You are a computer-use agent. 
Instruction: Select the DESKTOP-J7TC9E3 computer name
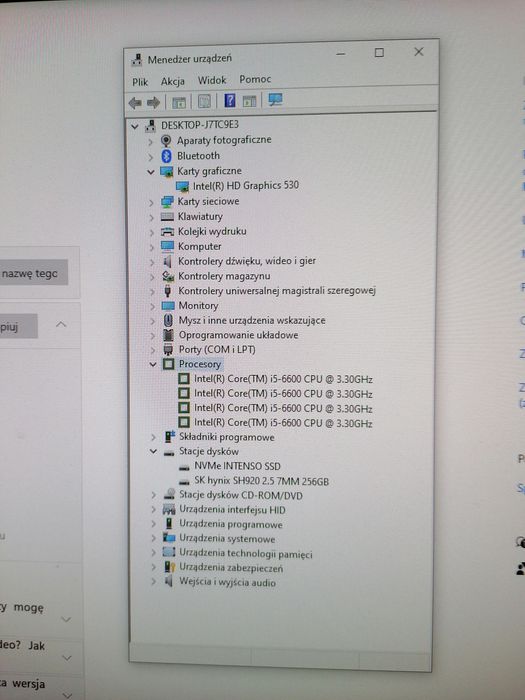point(200,125)
